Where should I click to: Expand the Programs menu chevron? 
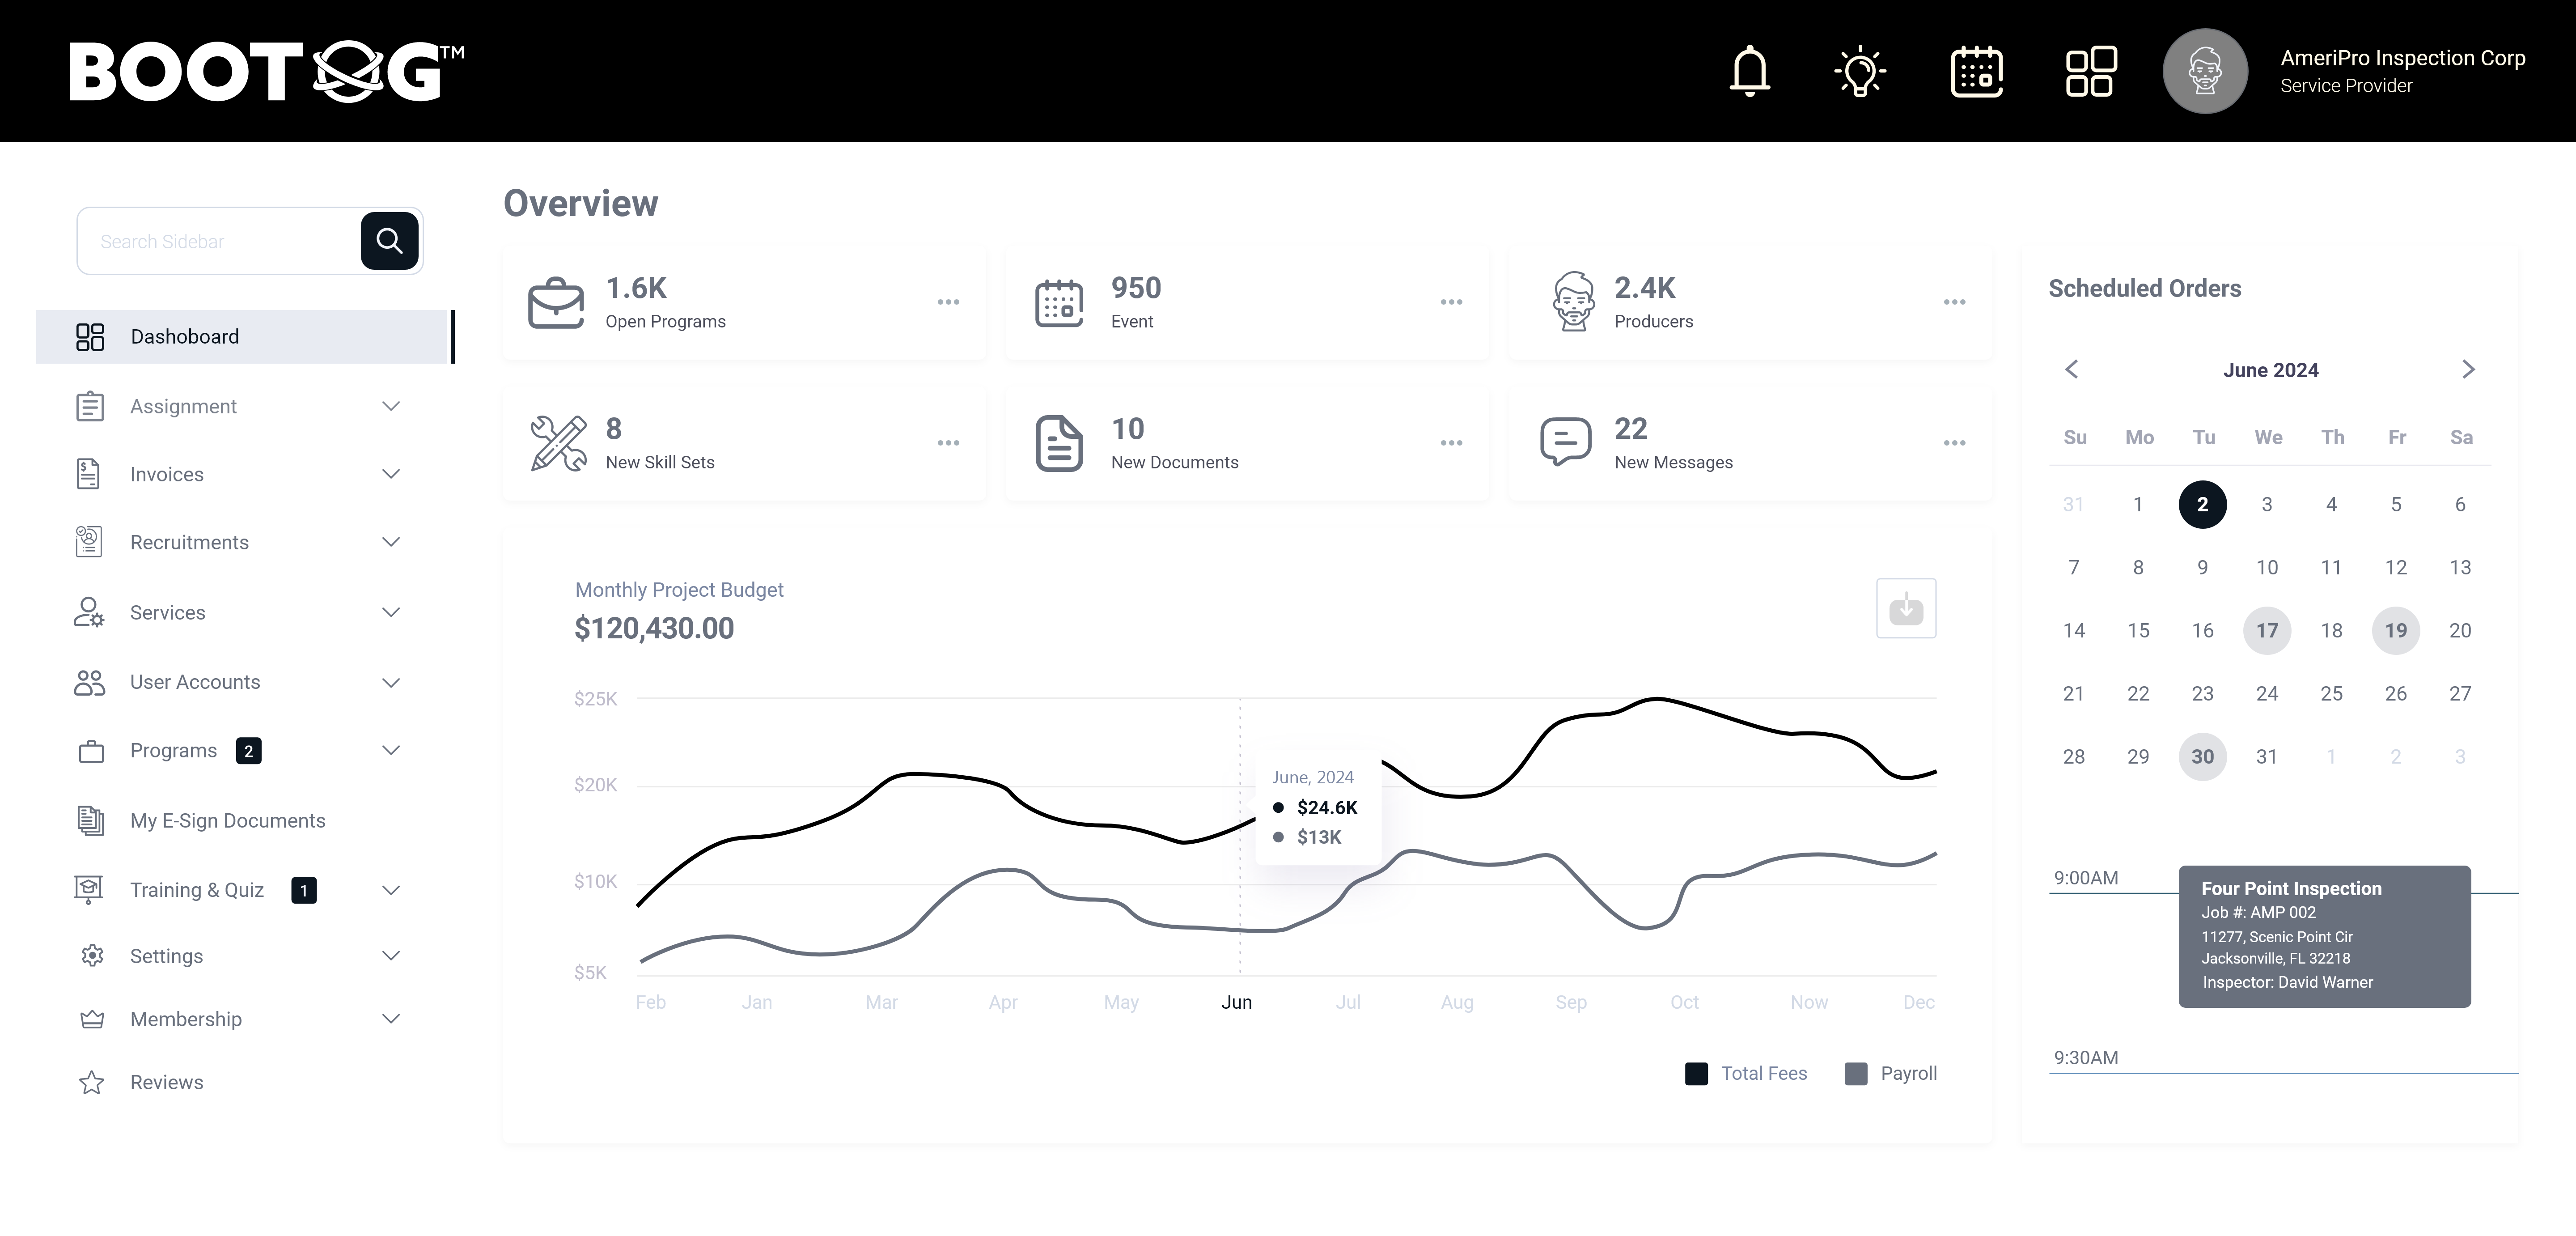(391, 750)
